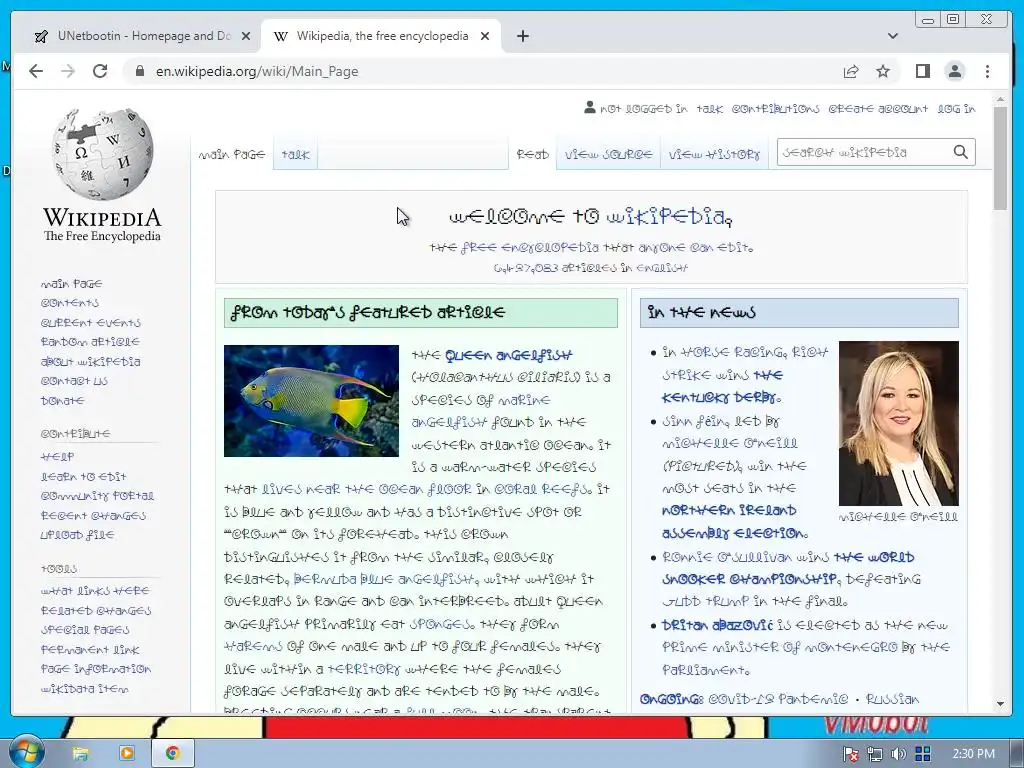Open the Talk page tab

point(295,155)
